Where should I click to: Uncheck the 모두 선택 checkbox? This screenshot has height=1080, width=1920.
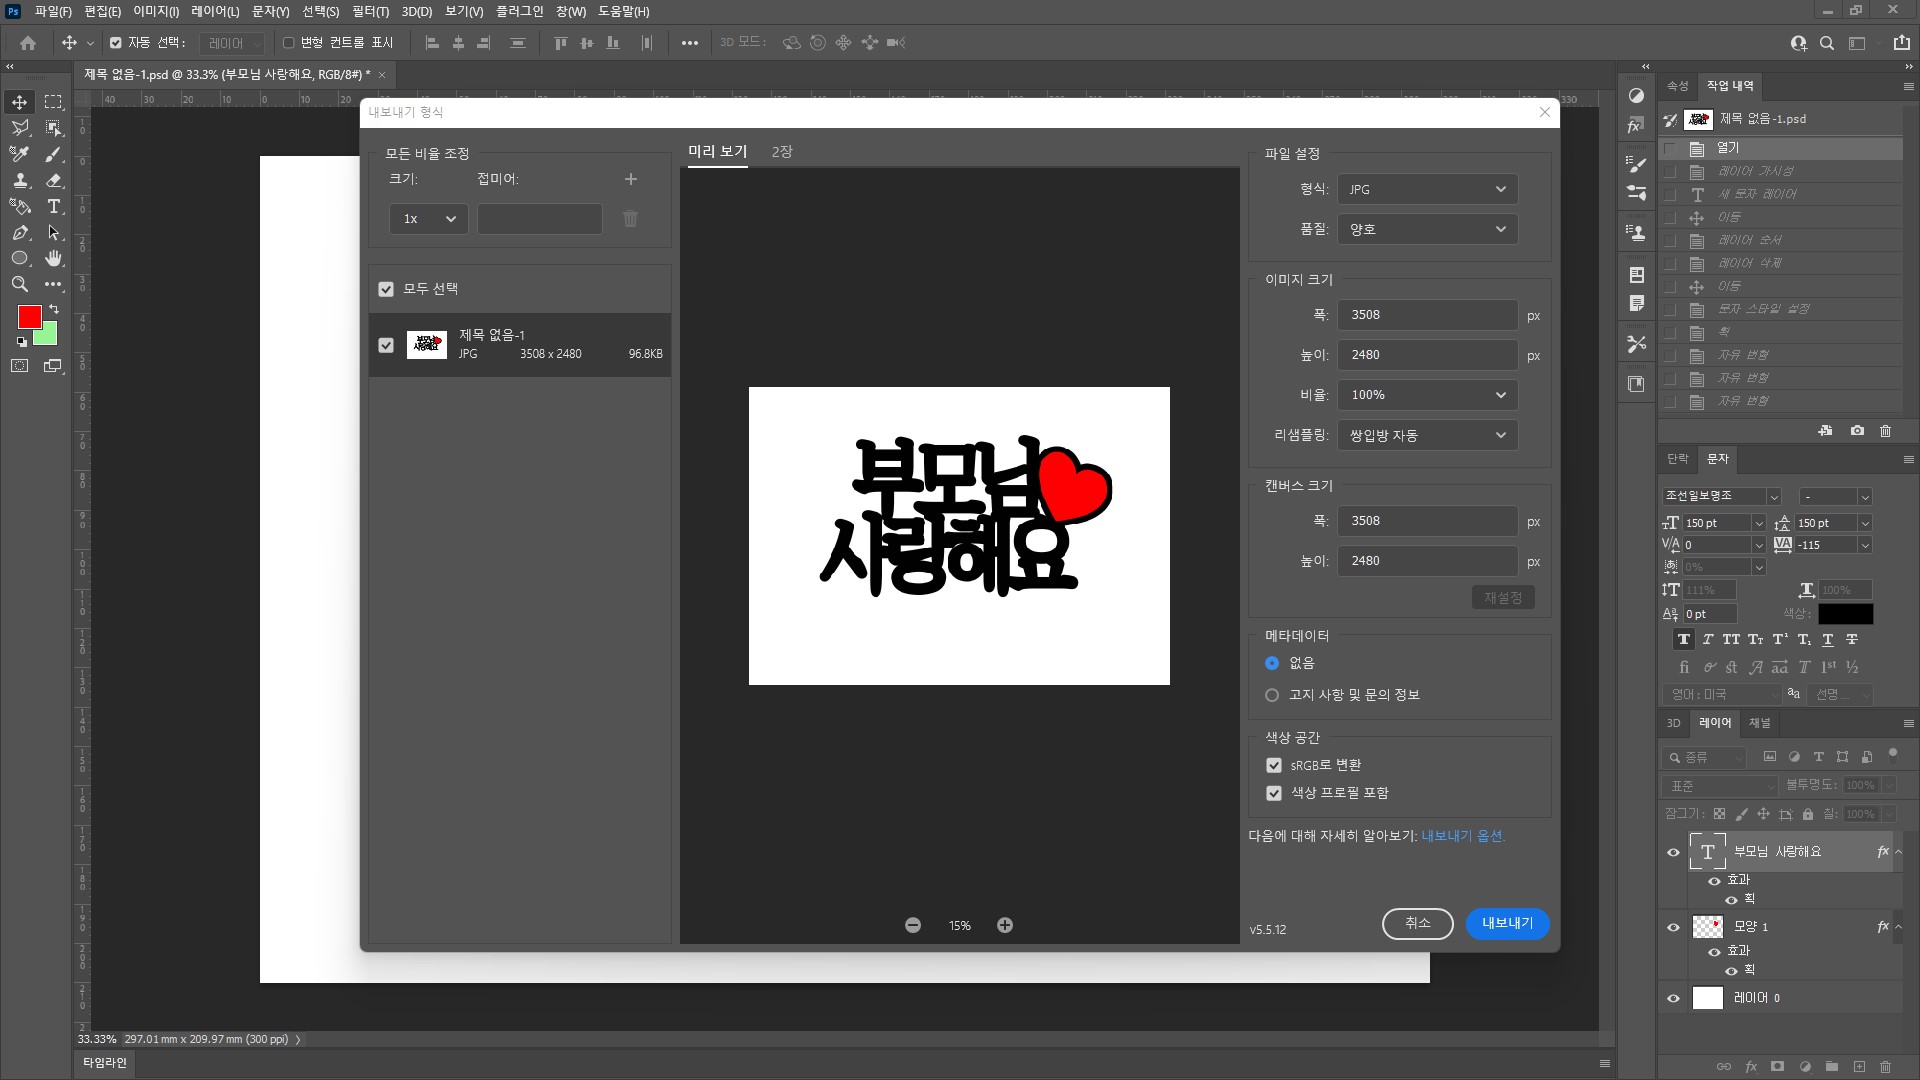coord(386,289)
